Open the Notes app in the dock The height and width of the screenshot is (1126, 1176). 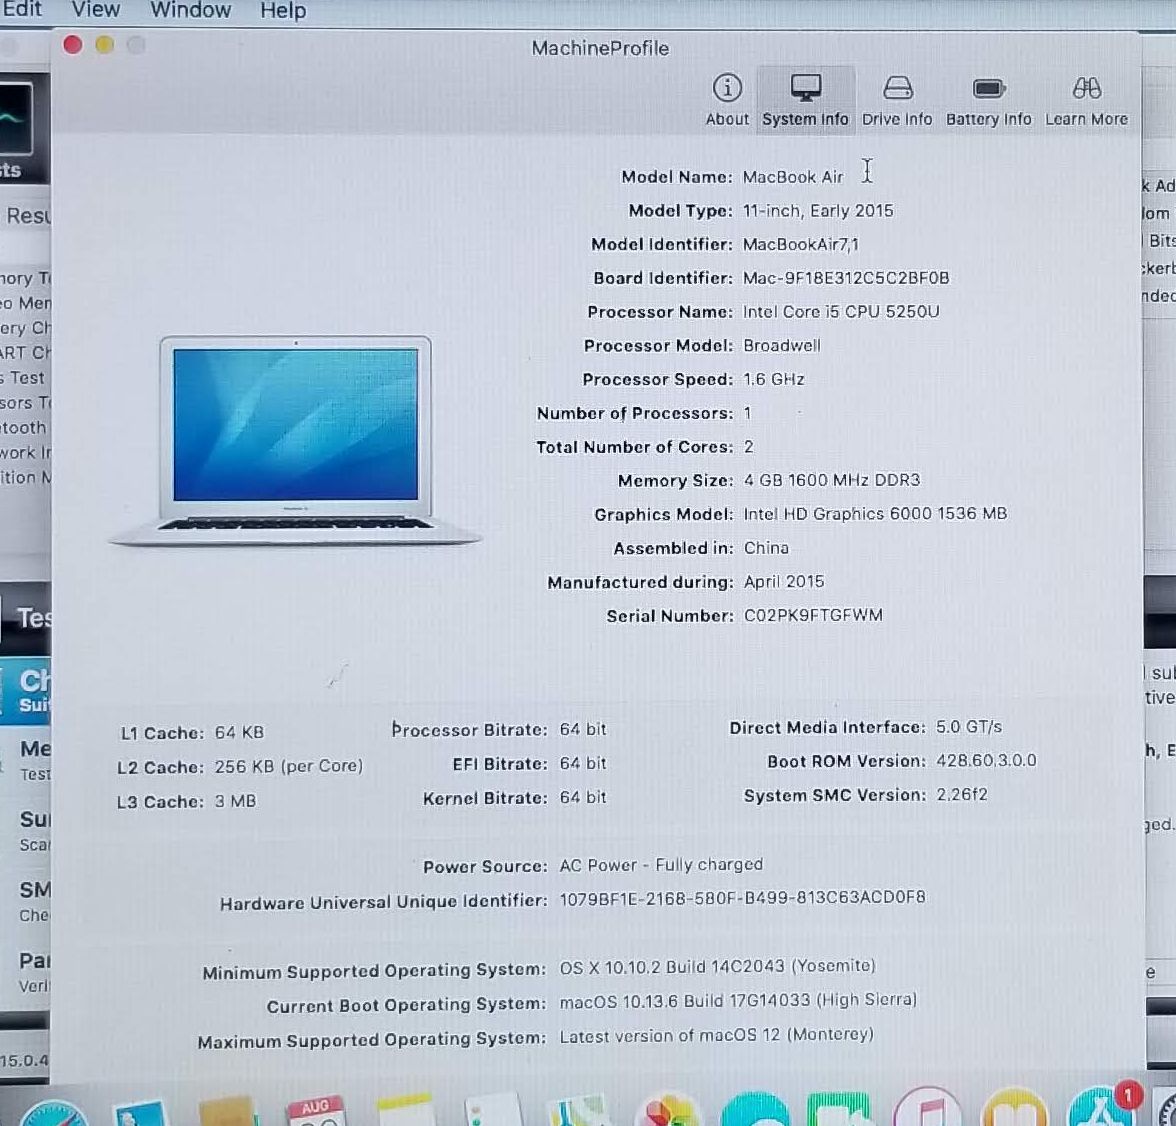click(405, 1112)
